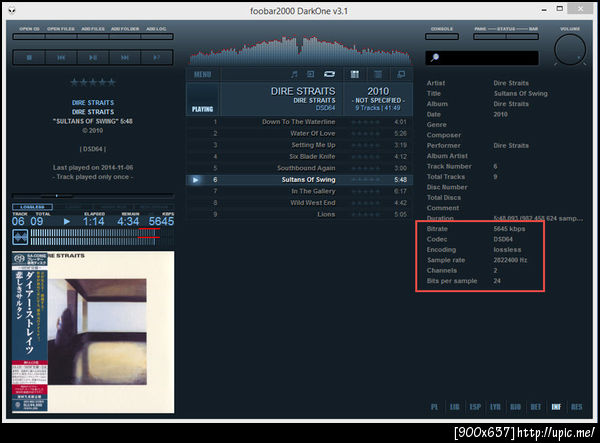The height and width of the screenshot is (443, 600).
Task: Click the Add Folder button
Action: point(125,37)
